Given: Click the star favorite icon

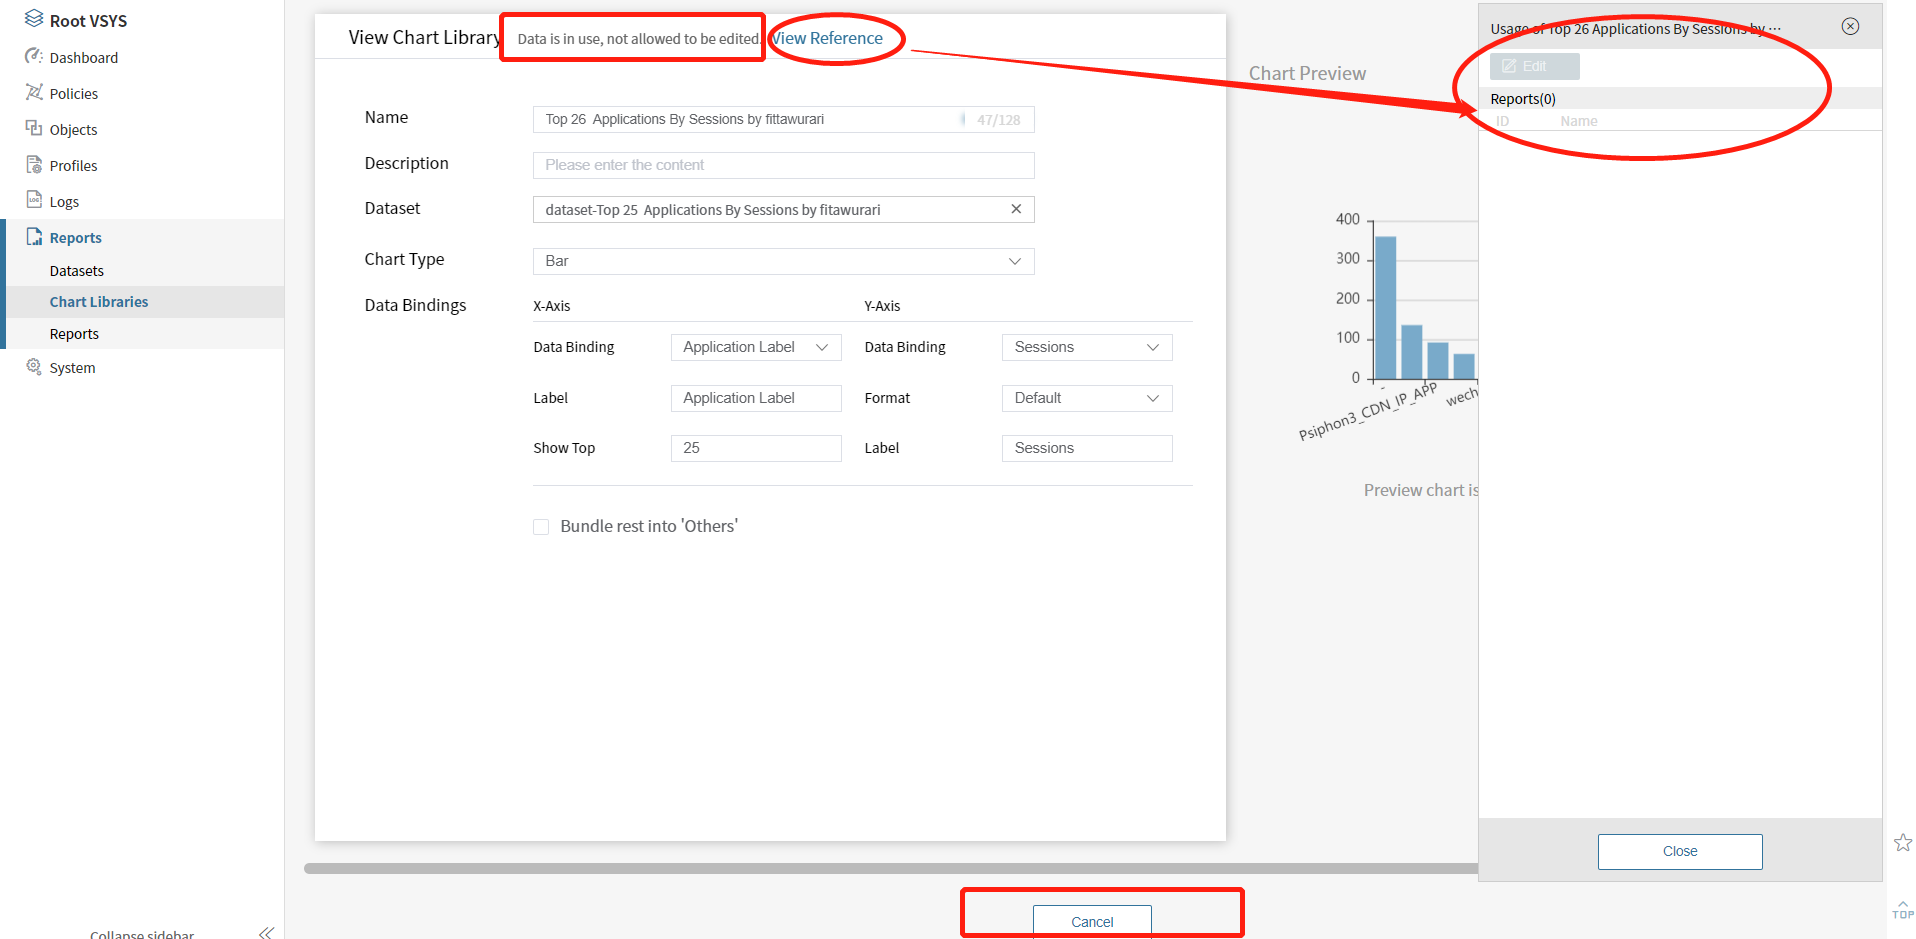Looking at the screenshot, I should [x=1902, y=843].
